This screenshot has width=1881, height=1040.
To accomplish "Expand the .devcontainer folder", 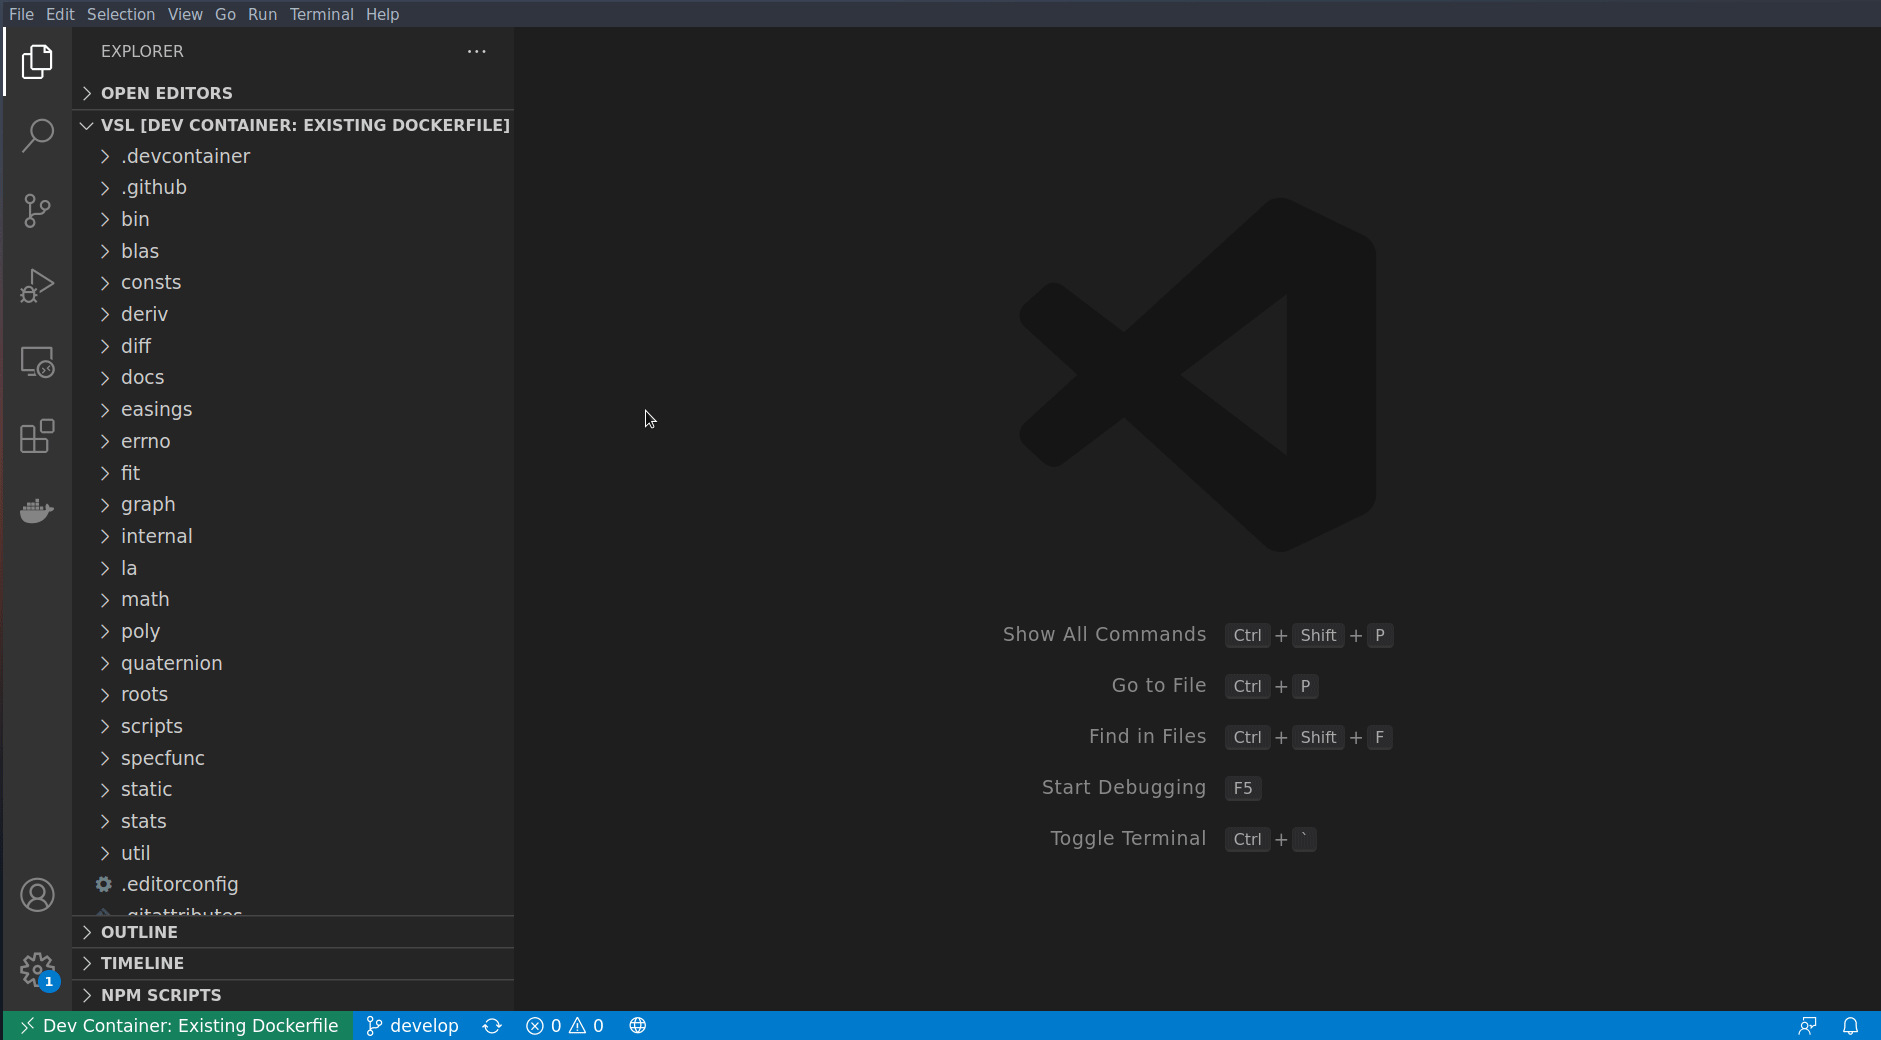I will tap(293, 156).
